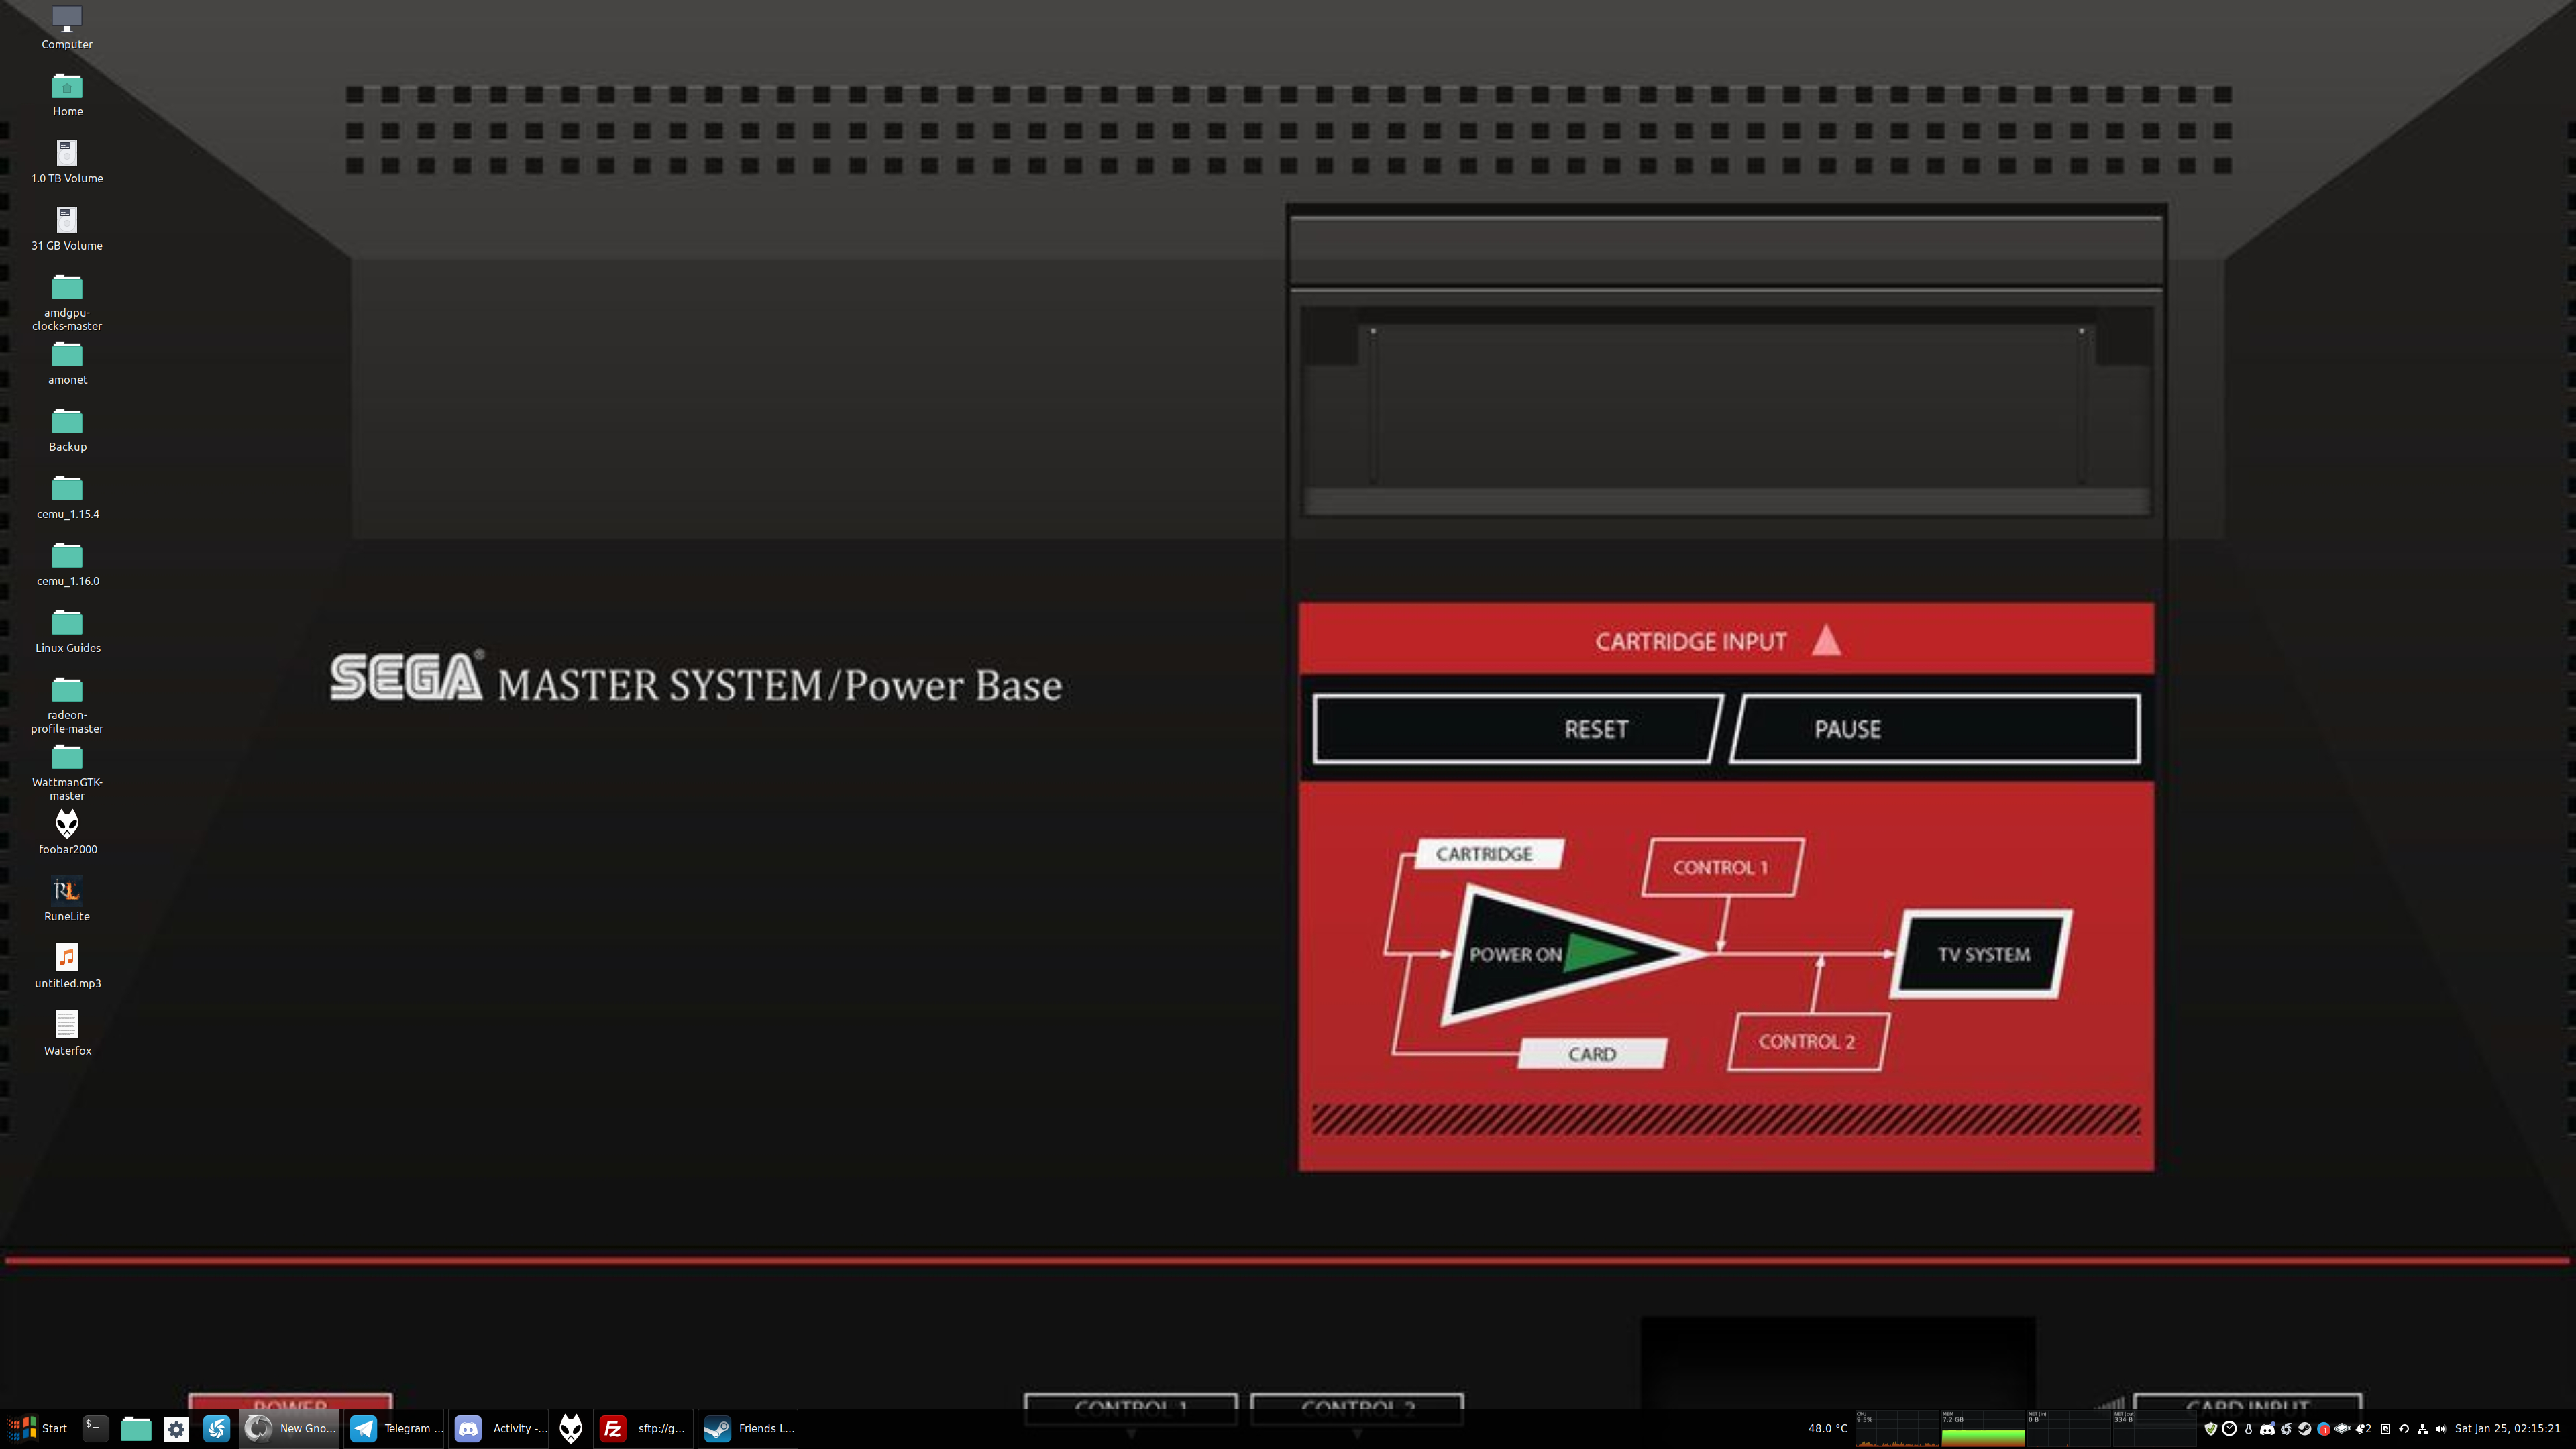Select the Waterfox desktop file
This screenshot has width=2576, height=1449.
(x=67, y=1033)
